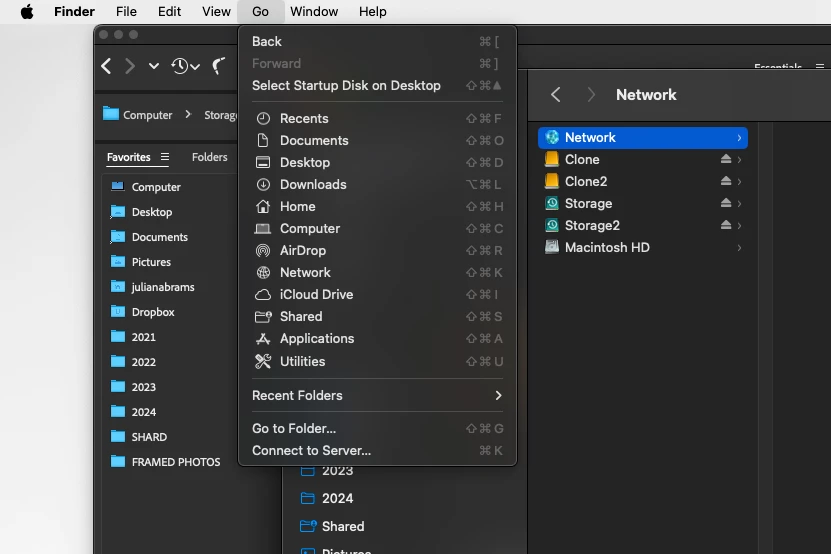Expand the Network row chevron
This screenshot has width=831, height=554.
(739, 138)
